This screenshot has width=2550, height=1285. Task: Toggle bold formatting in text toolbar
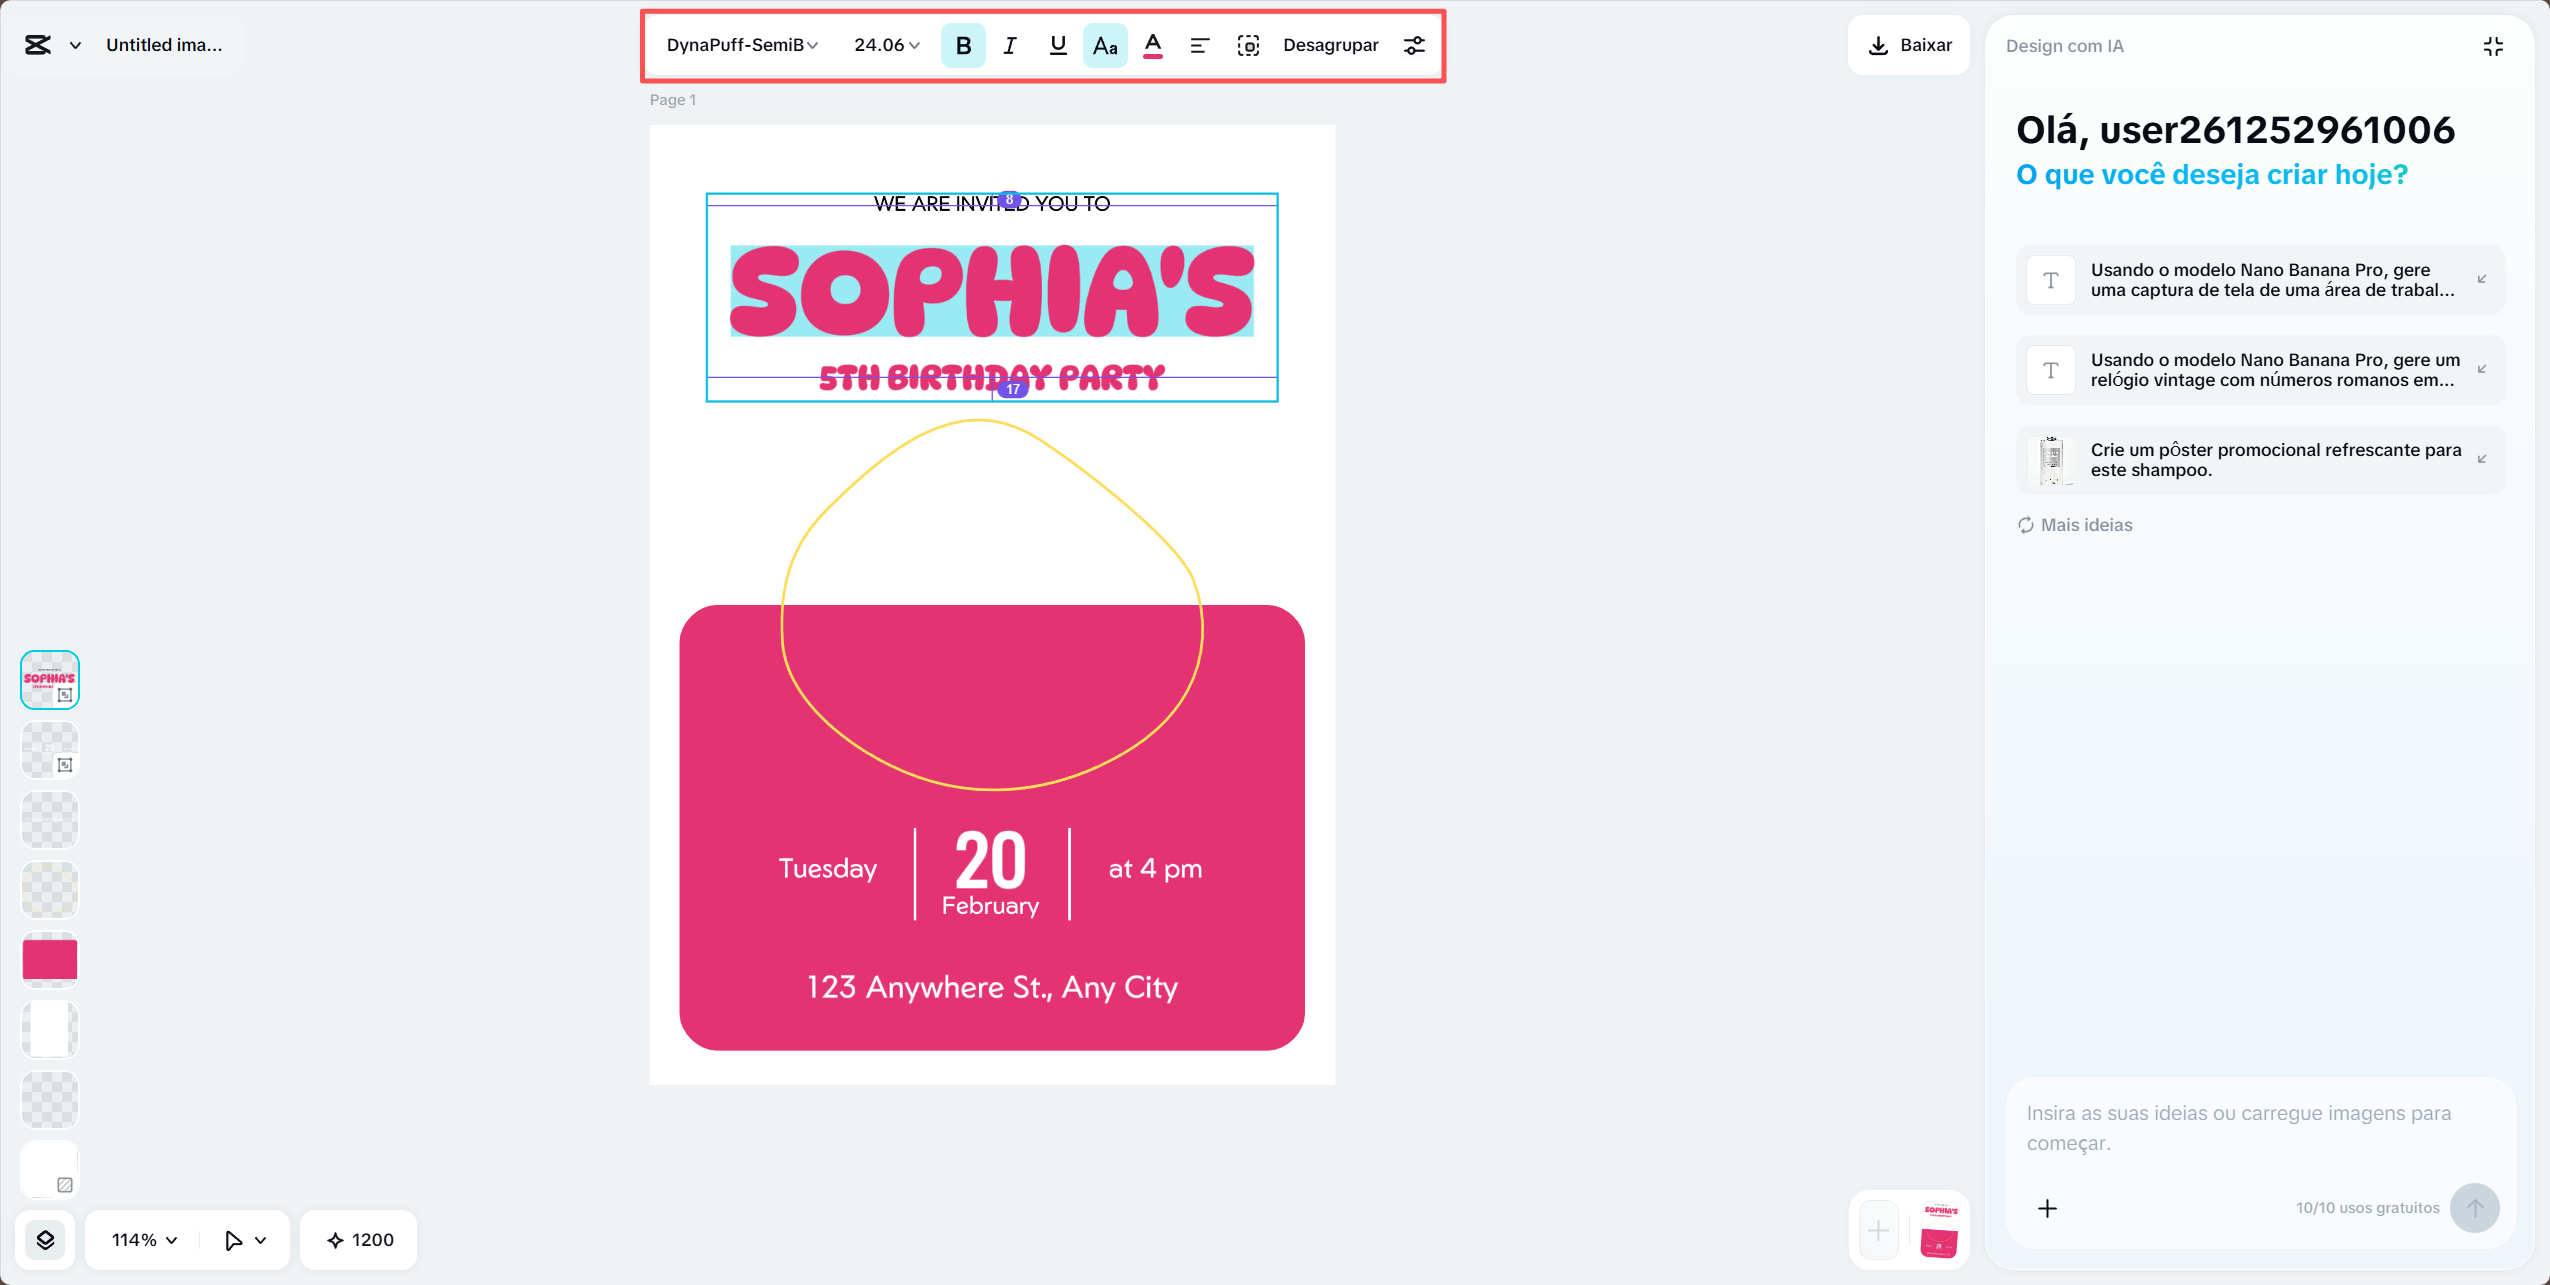963,46
